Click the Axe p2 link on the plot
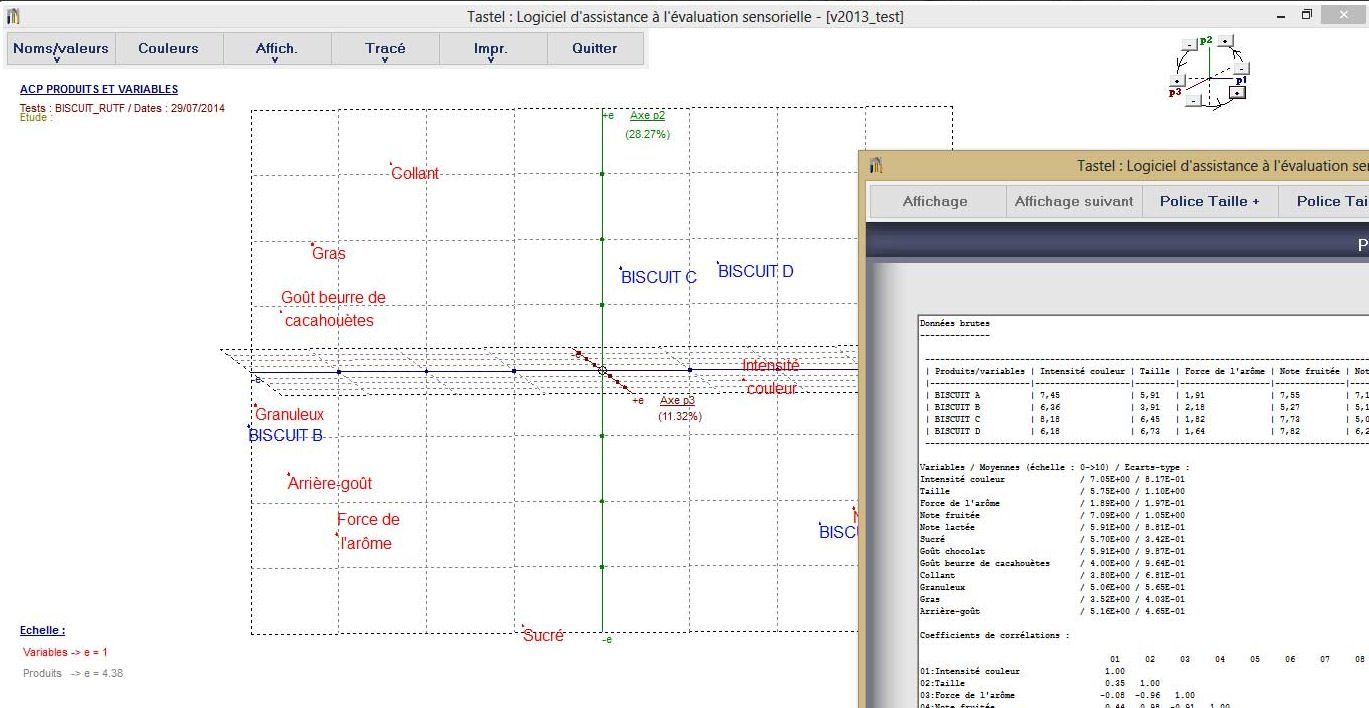The image size is (1369, 708). click(648, 115)
